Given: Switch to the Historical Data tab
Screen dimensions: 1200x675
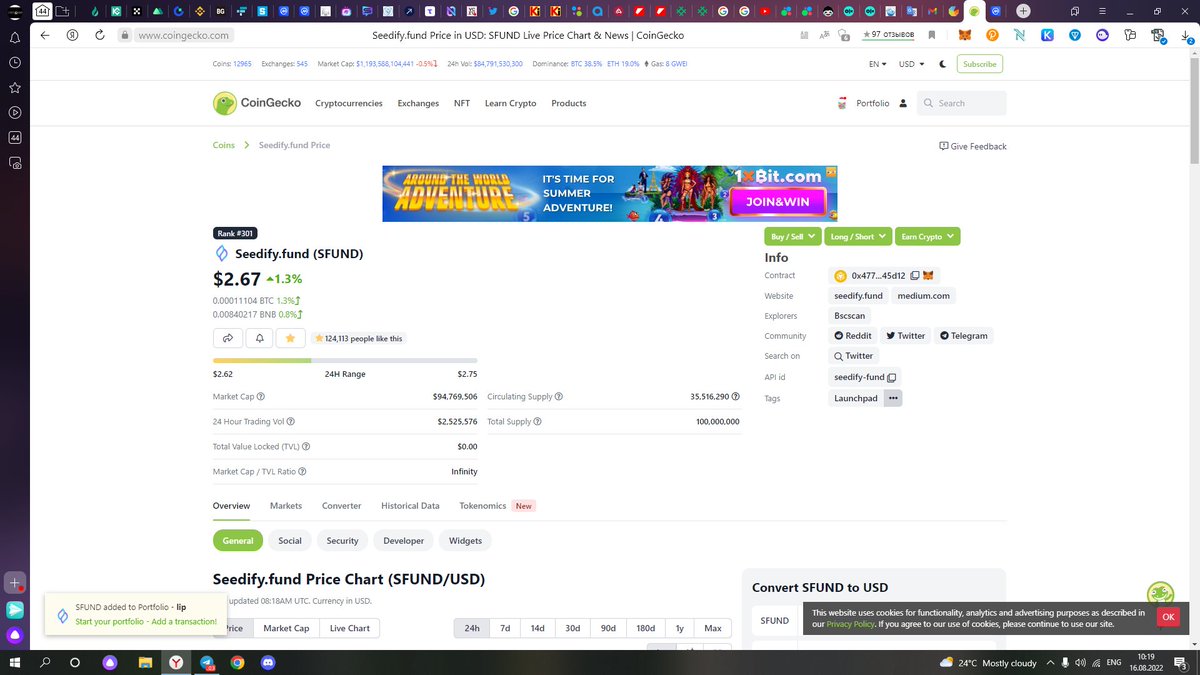Looking at the screenshot, I should pyautogui.click(x=410, y=506).
